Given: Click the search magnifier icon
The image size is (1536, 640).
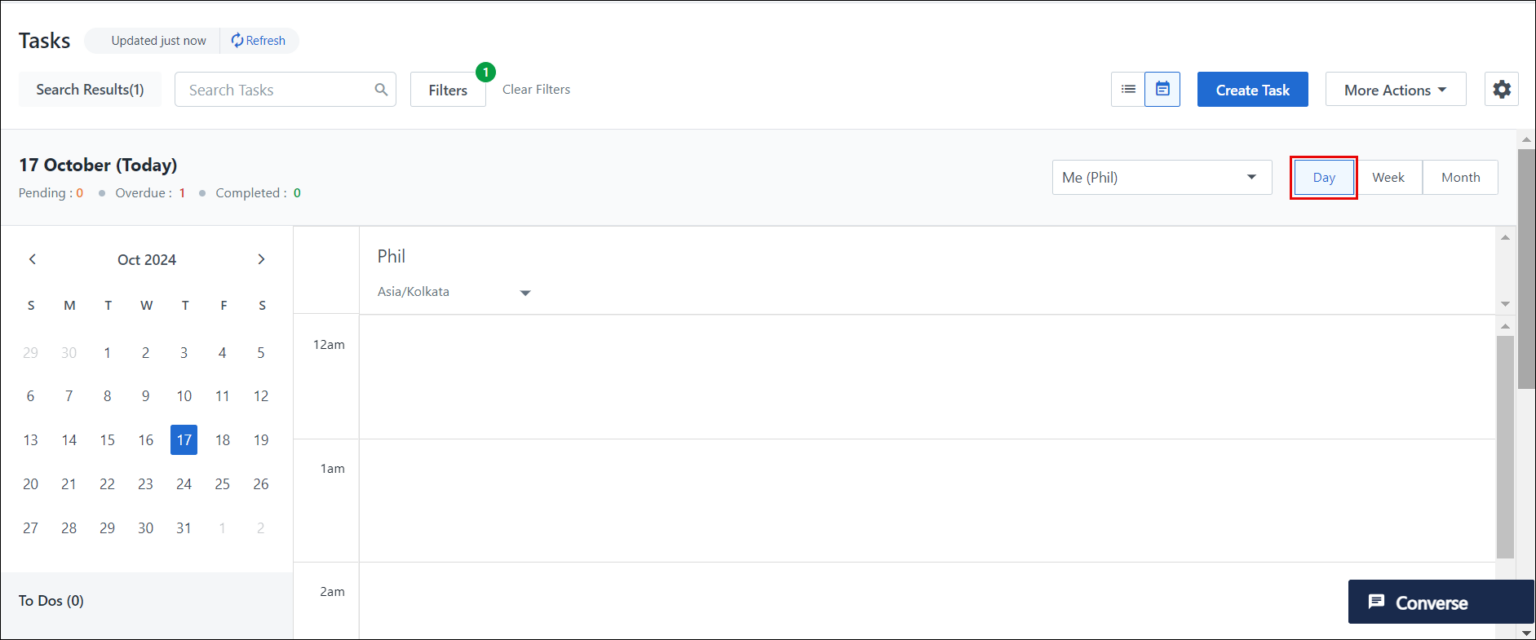Looking at the screenshot, I should click(381, 89).
